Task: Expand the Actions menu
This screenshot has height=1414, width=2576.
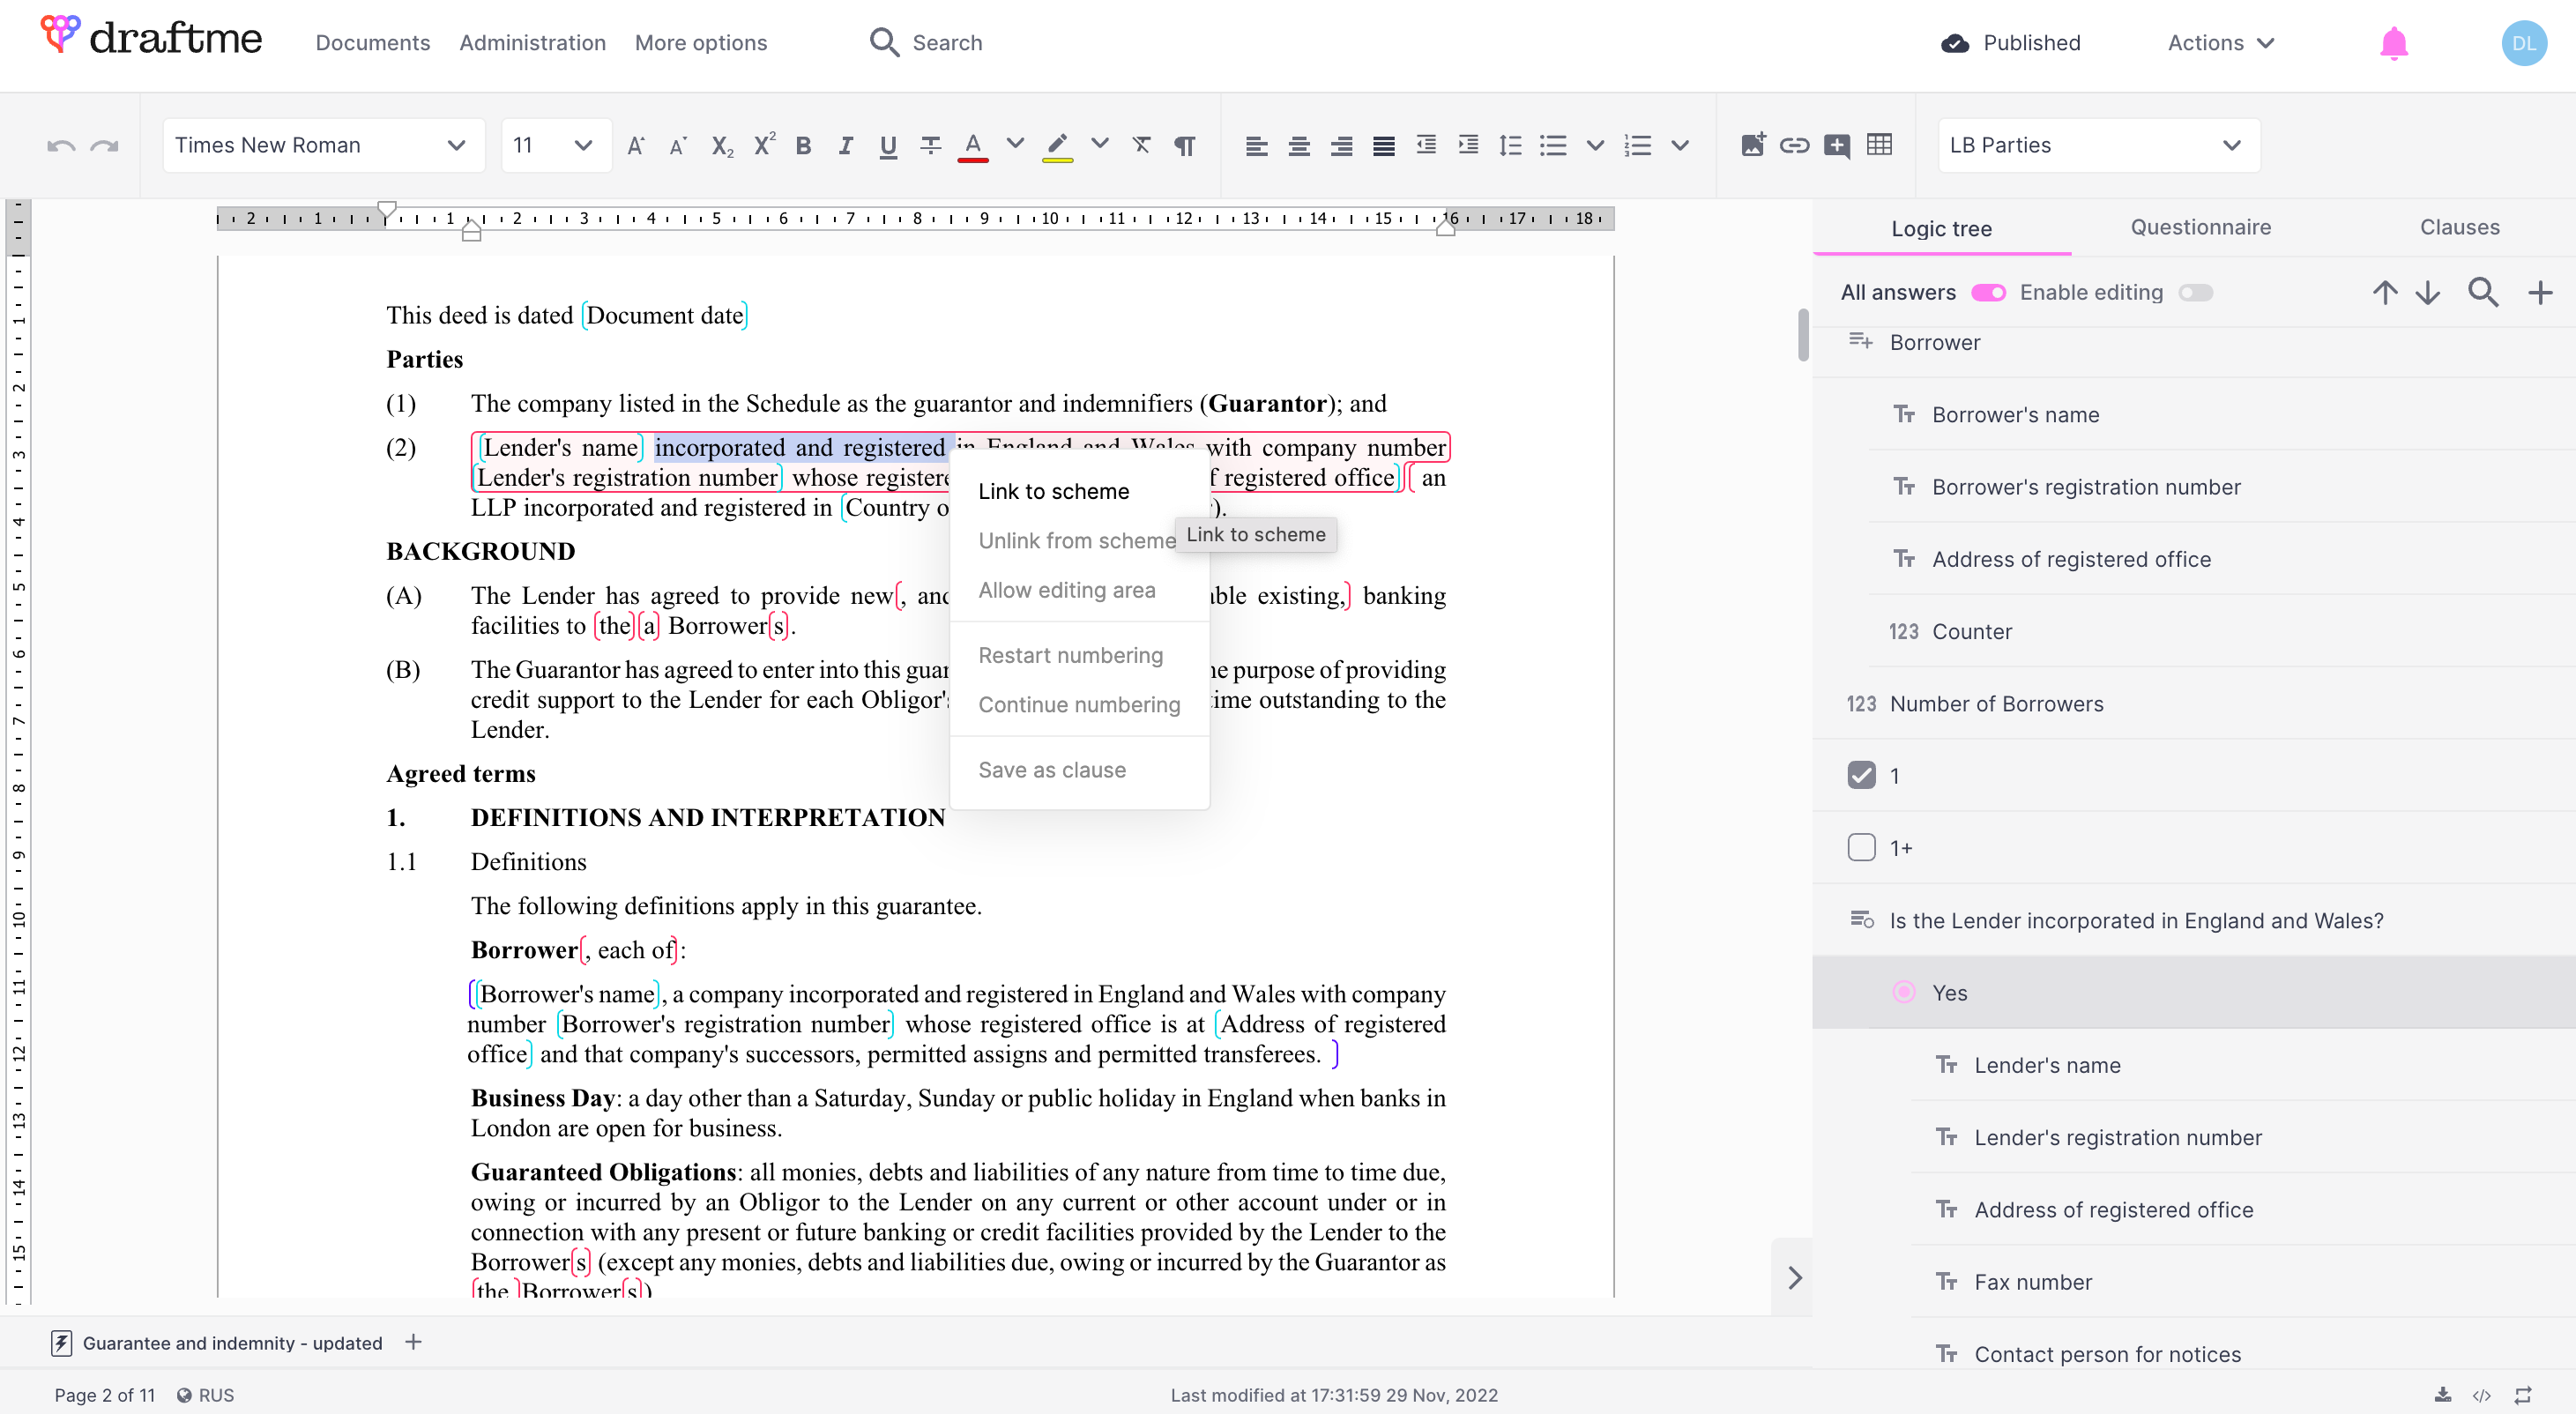Action: [2220, 43]
